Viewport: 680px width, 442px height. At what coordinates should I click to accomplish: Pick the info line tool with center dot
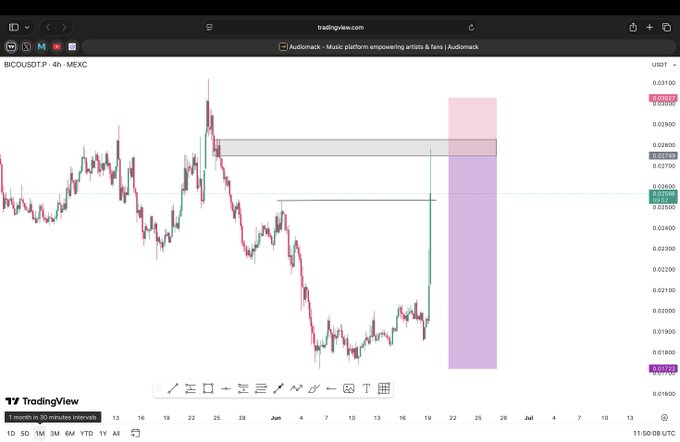pos(278,389)
